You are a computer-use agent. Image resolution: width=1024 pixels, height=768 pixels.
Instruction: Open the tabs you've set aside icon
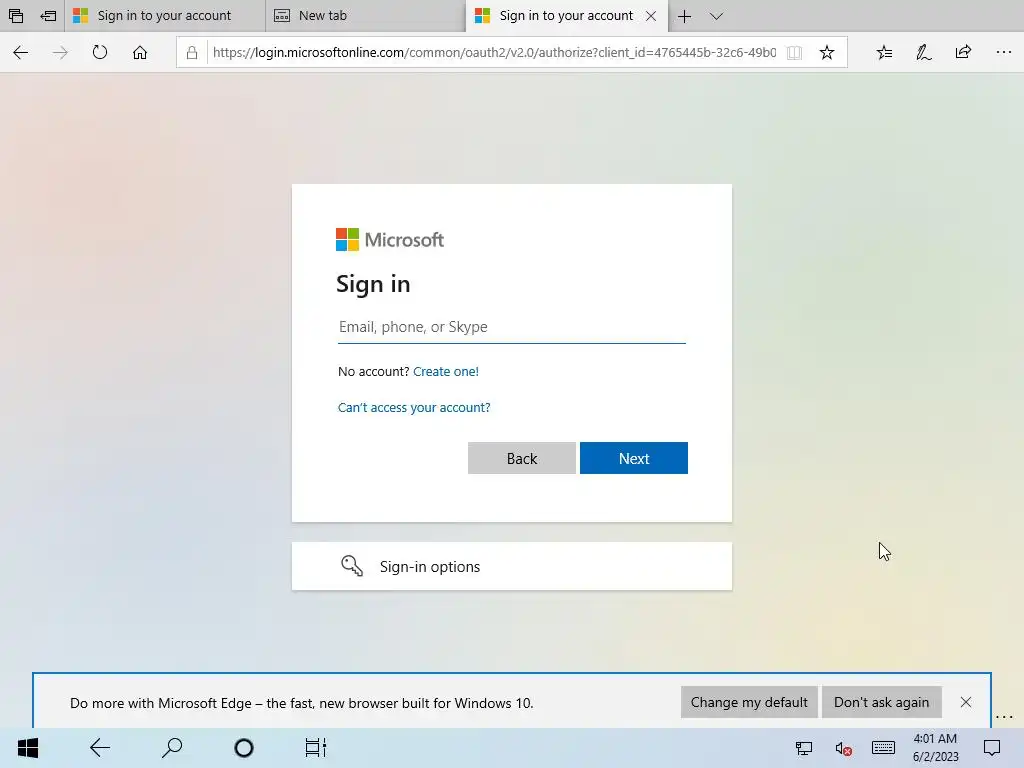point(16,16)
